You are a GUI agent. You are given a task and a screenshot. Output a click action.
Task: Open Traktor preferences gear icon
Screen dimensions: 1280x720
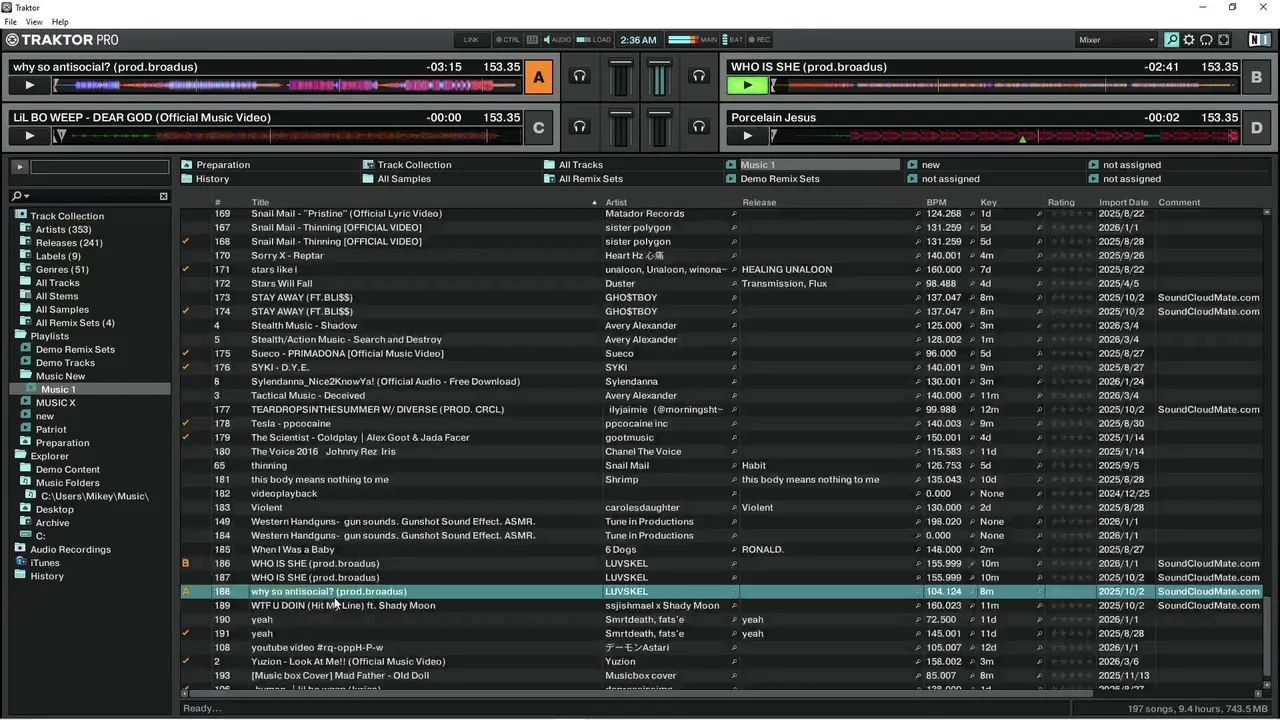(1189, 40)
